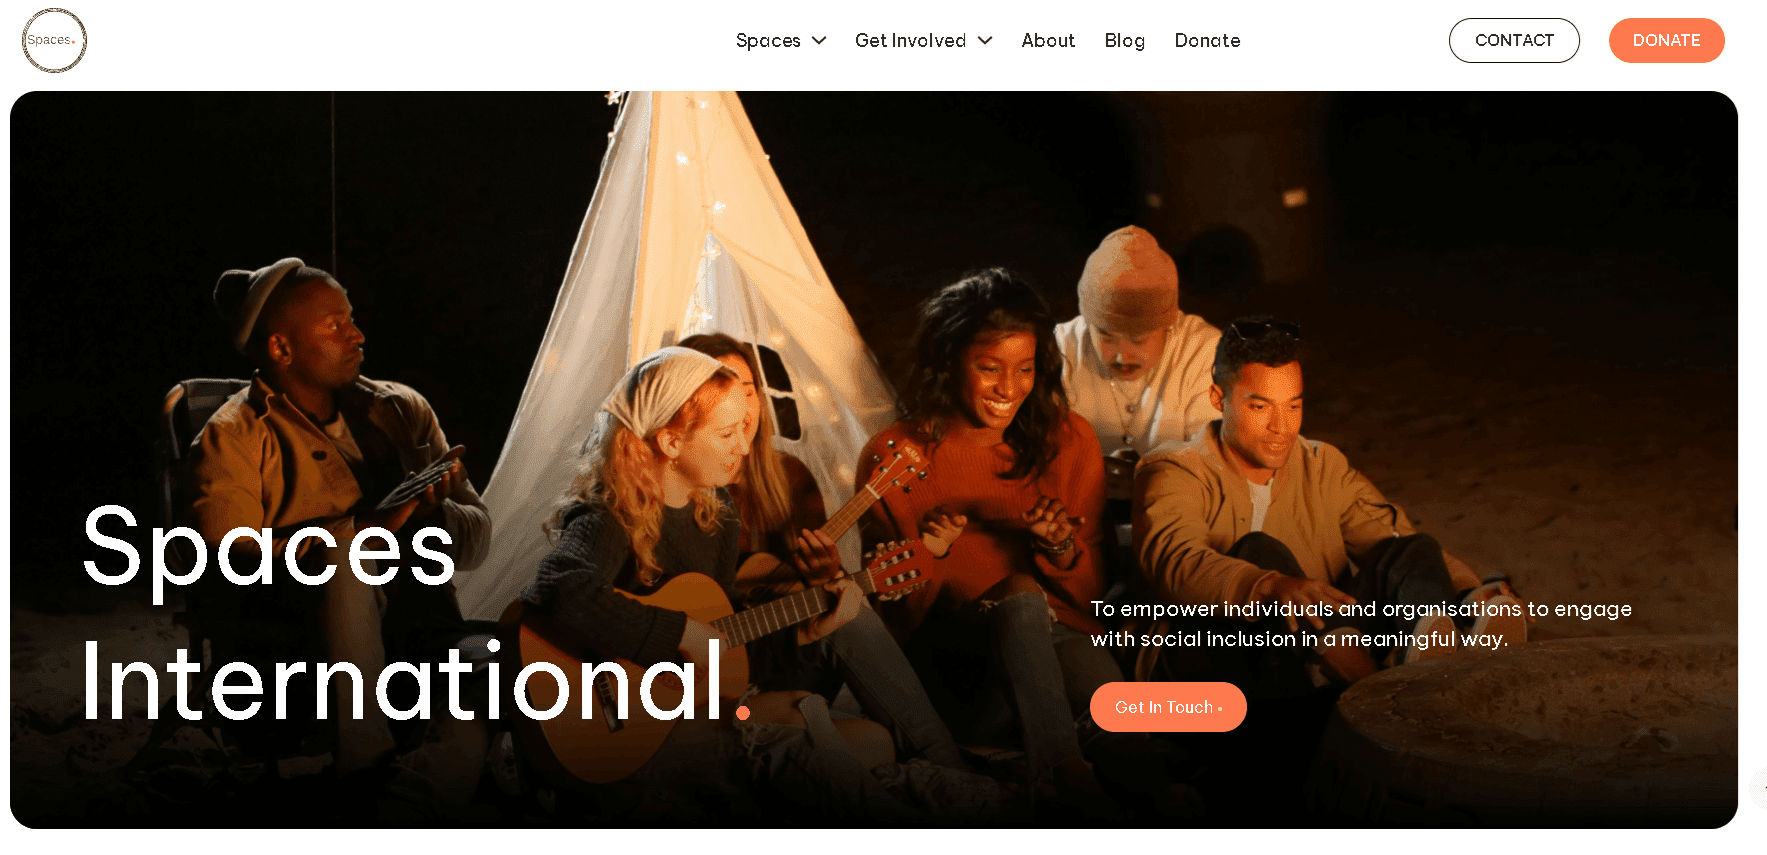Open the Spaces navigation menu label

pyautogui.click(x=768, y=40)
